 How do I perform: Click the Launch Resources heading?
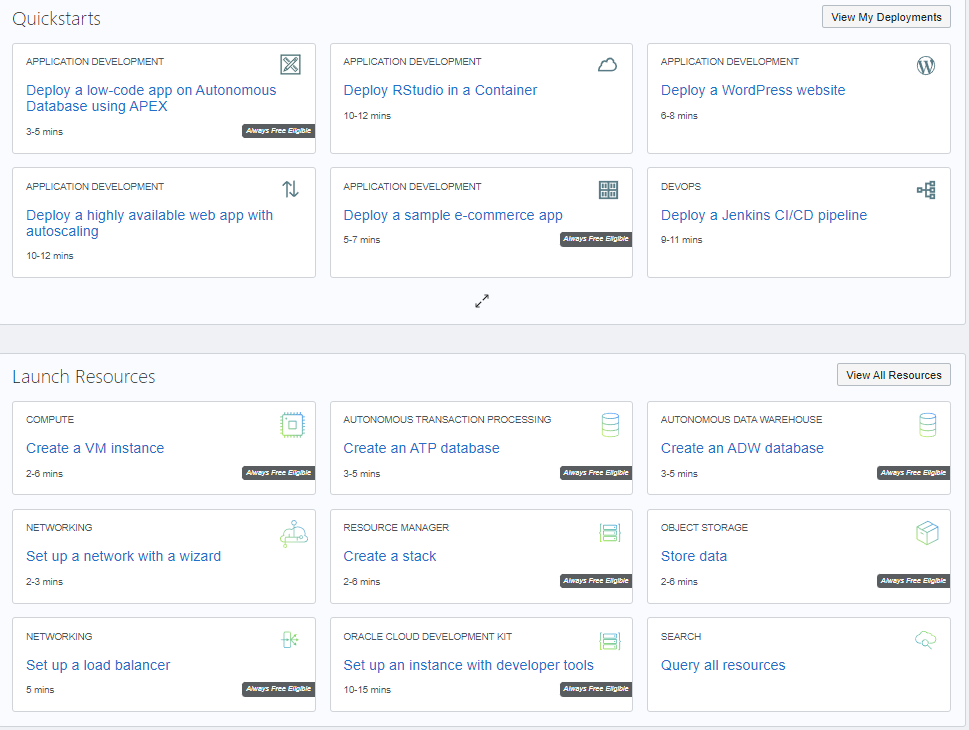point(84,376)
